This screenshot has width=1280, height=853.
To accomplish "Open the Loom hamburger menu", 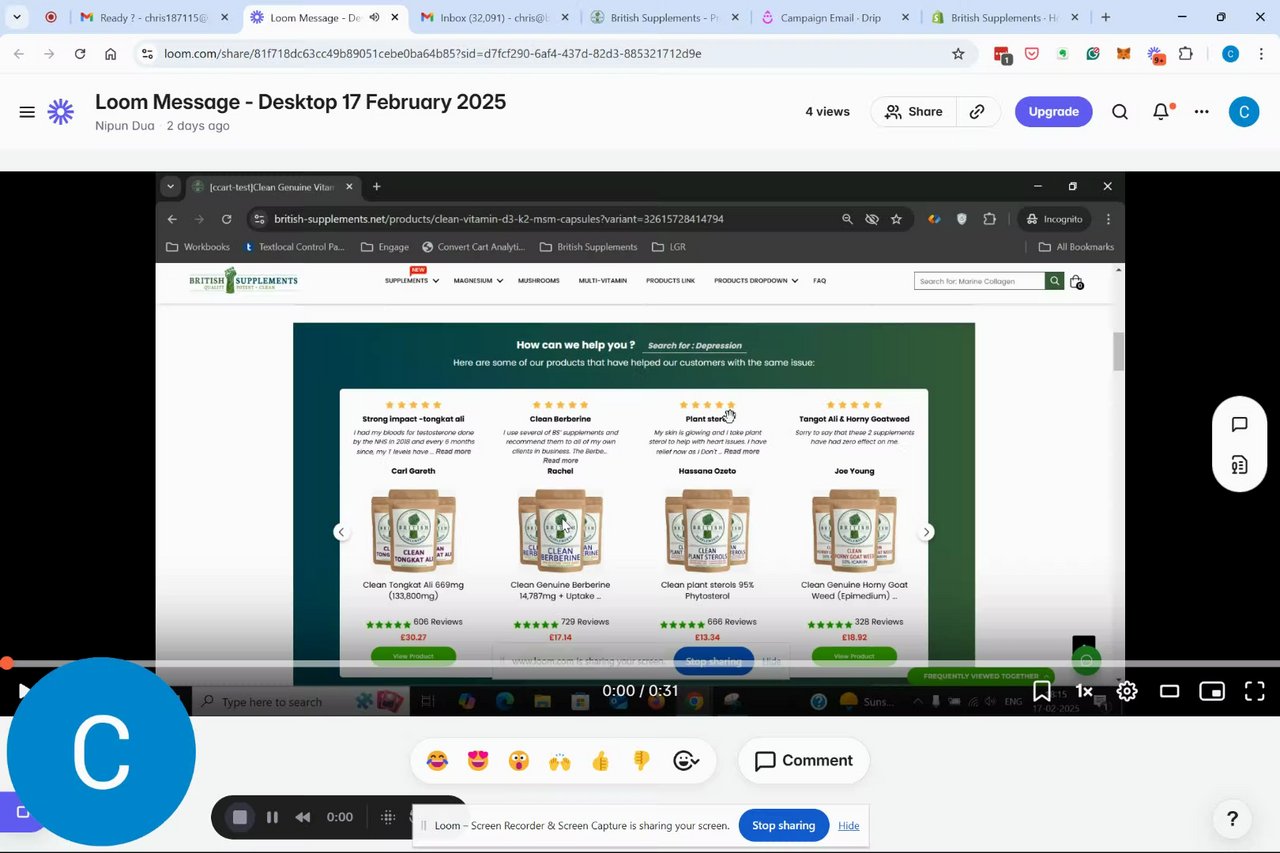I will 27,112.
